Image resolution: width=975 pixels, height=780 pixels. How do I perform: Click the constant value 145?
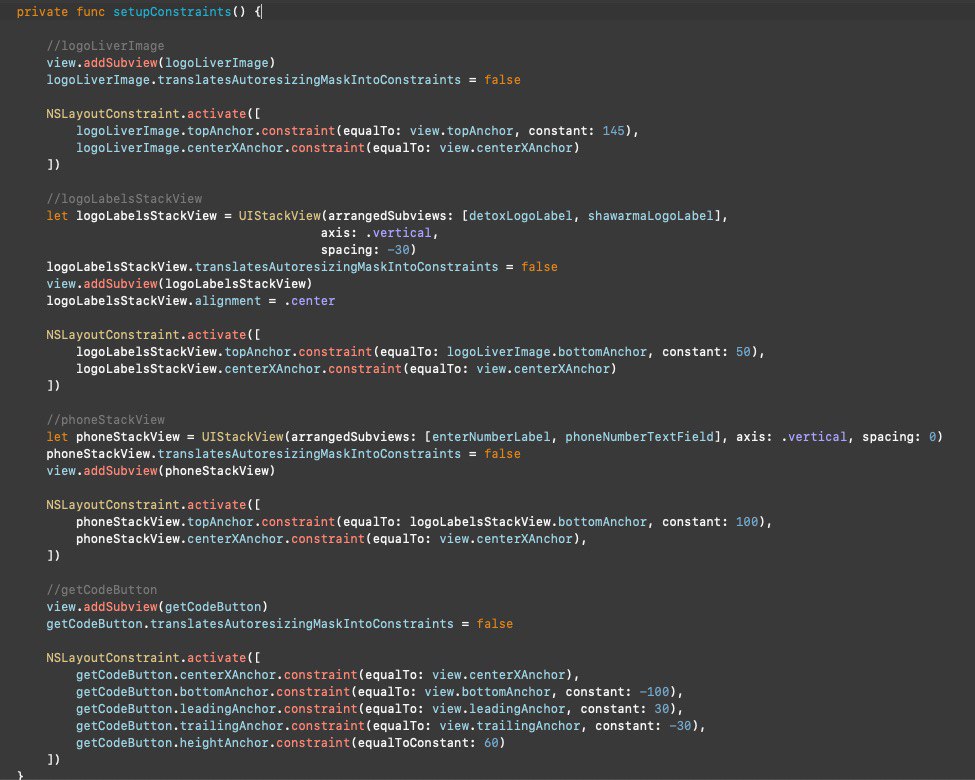[613, 131]
